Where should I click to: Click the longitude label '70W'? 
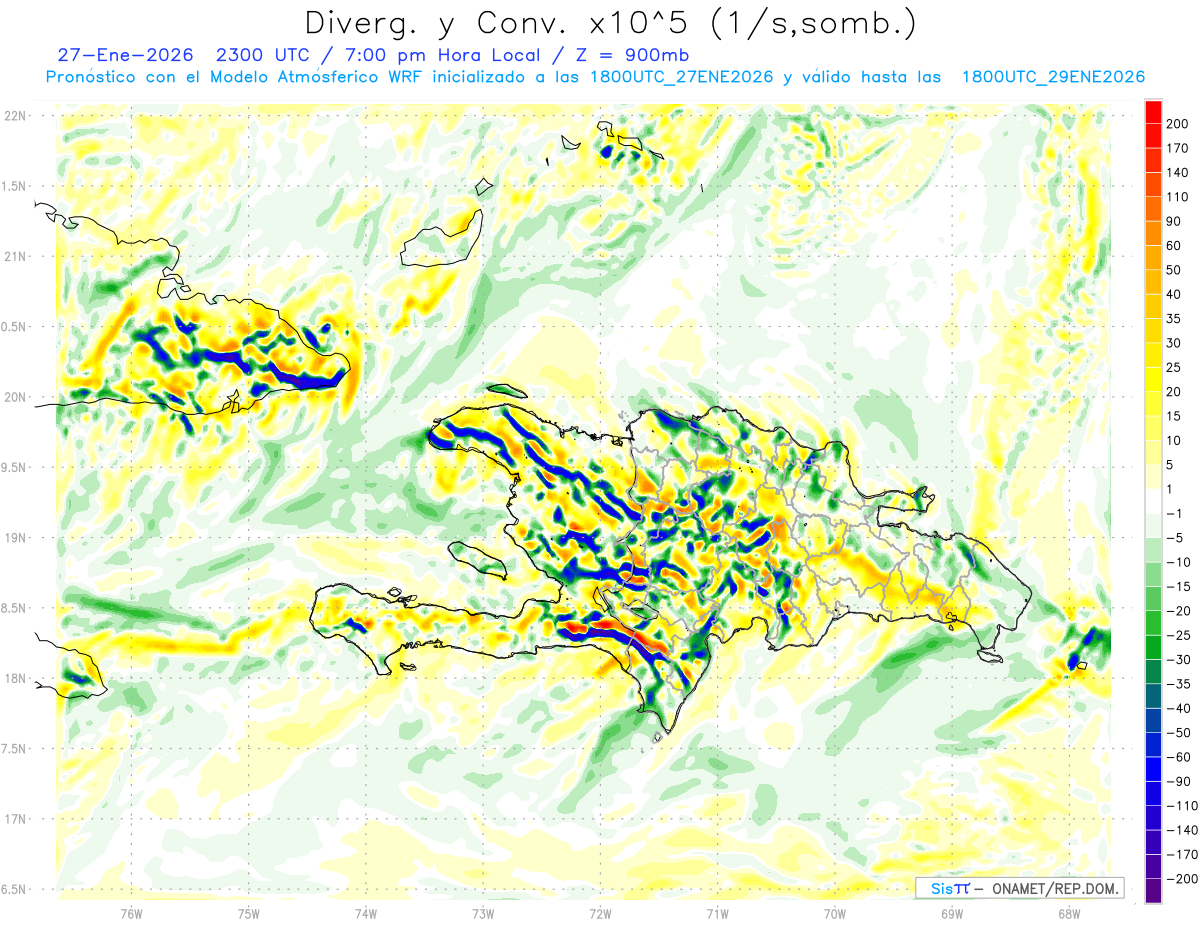(x=835, y=914)
